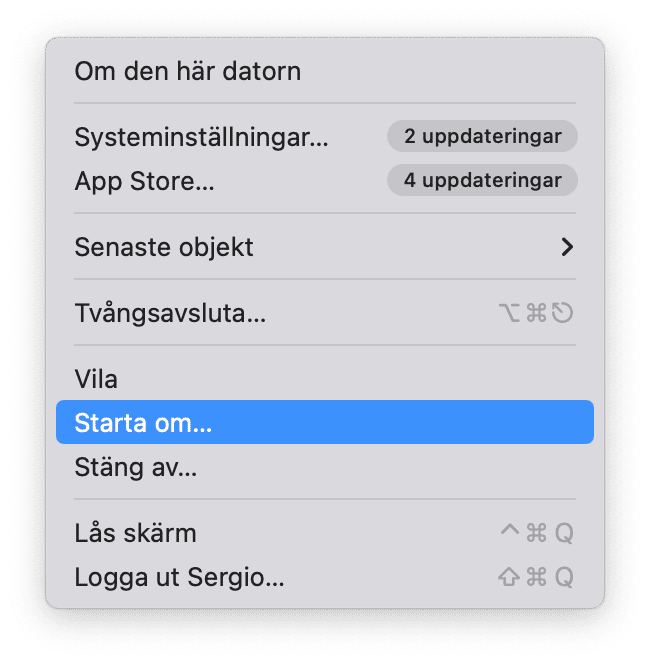
Task: Choose Tvångsavsluta to force quit apps
Action: 170,313
